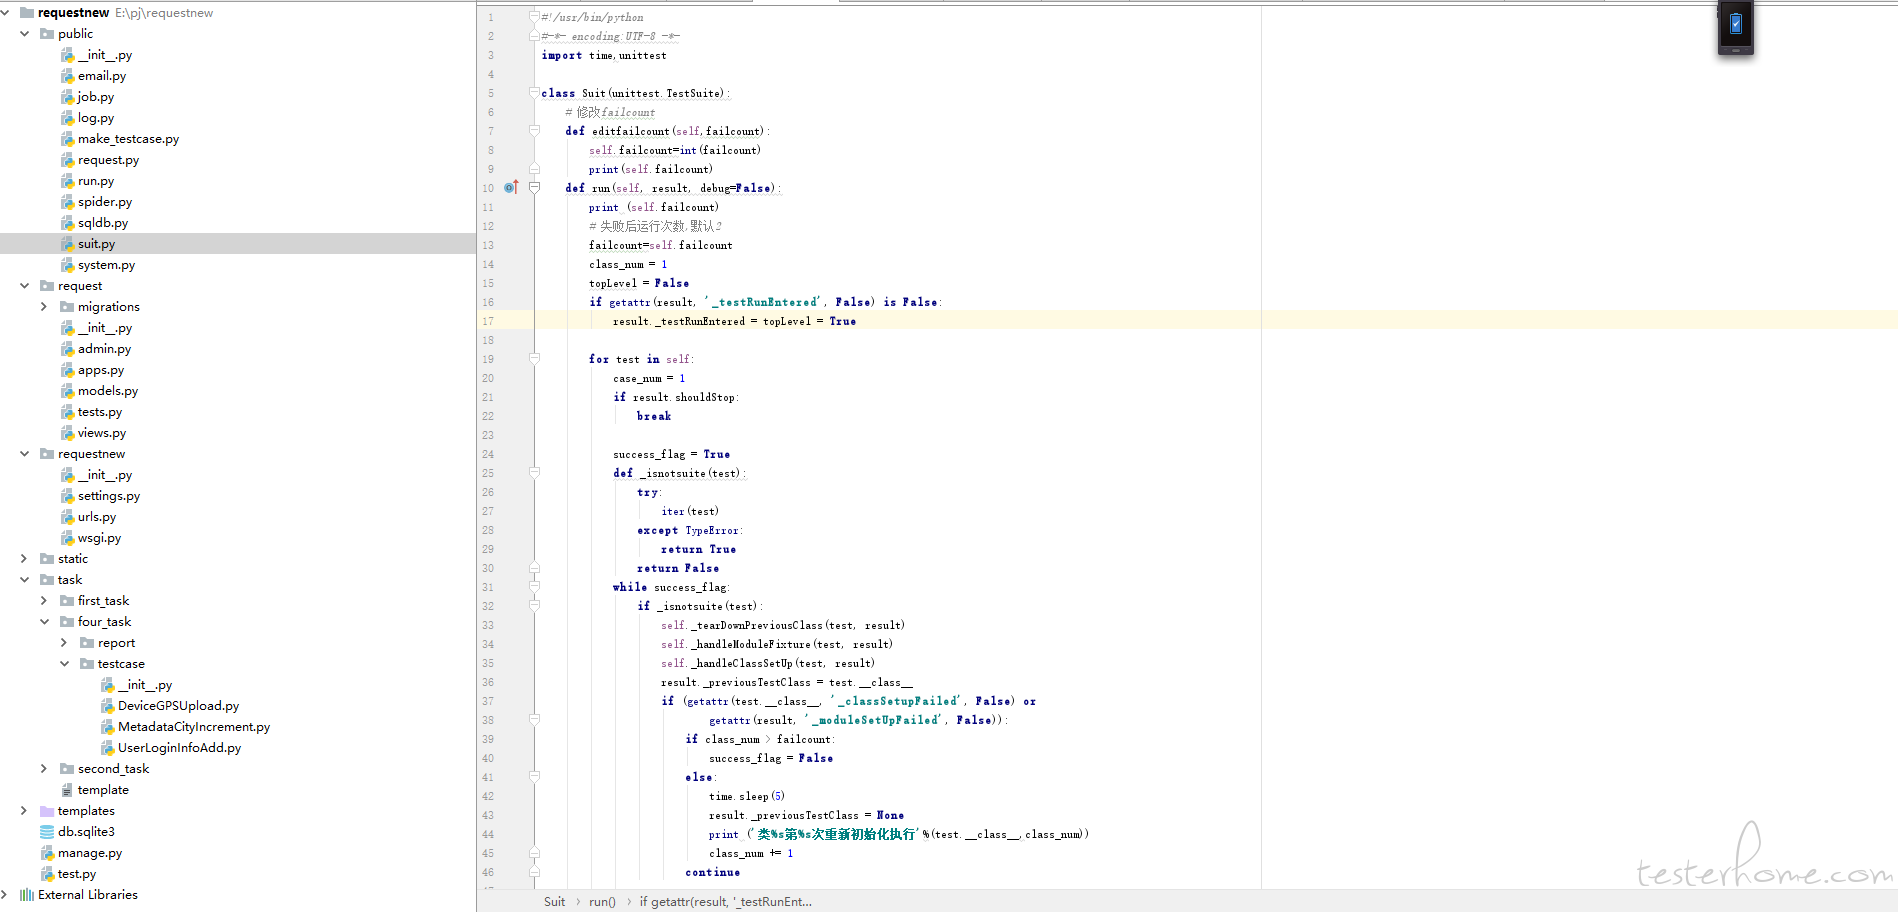This screenshot has width=1898, height=912.
Task: Click line number 17 in the gutter
Action: tap(488, 321)
